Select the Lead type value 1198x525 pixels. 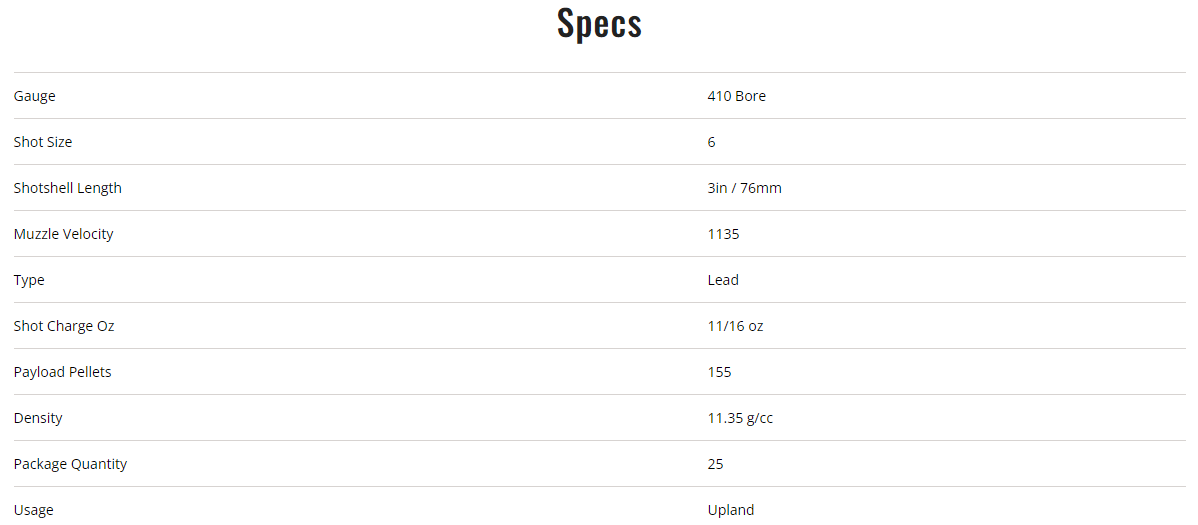[x=723, y=280]
